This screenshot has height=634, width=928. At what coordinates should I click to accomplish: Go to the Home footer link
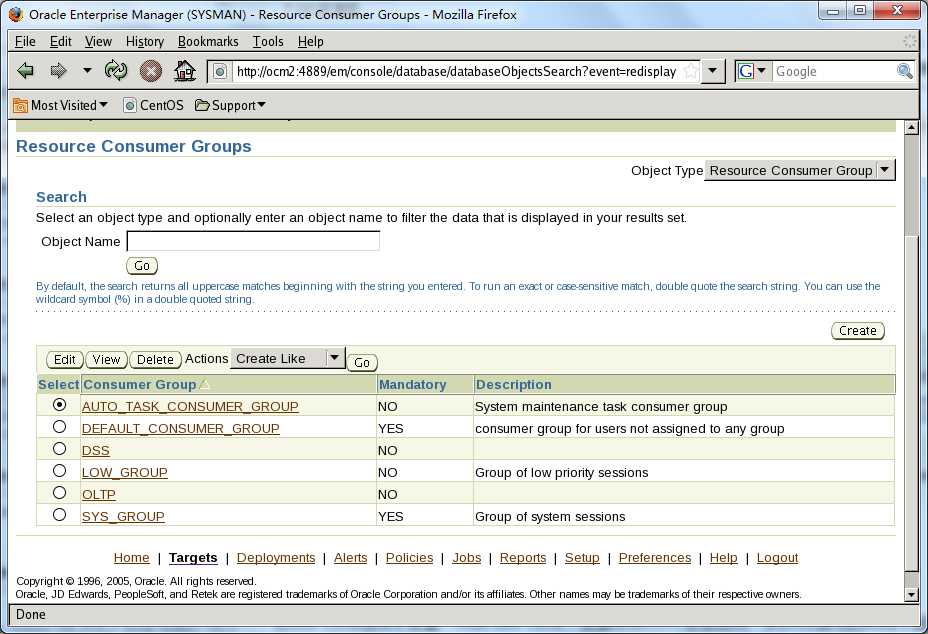pos(131,558)
